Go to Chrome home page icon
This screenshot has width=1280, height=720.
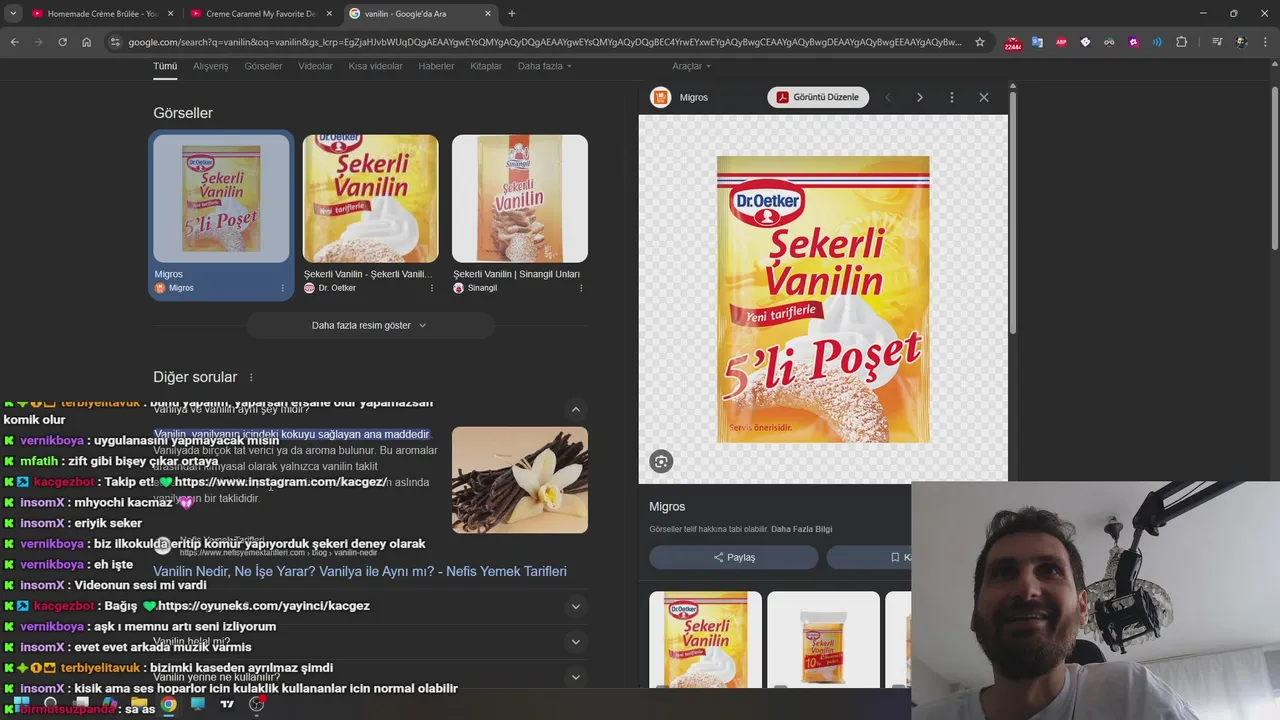(x=86, y=42)
